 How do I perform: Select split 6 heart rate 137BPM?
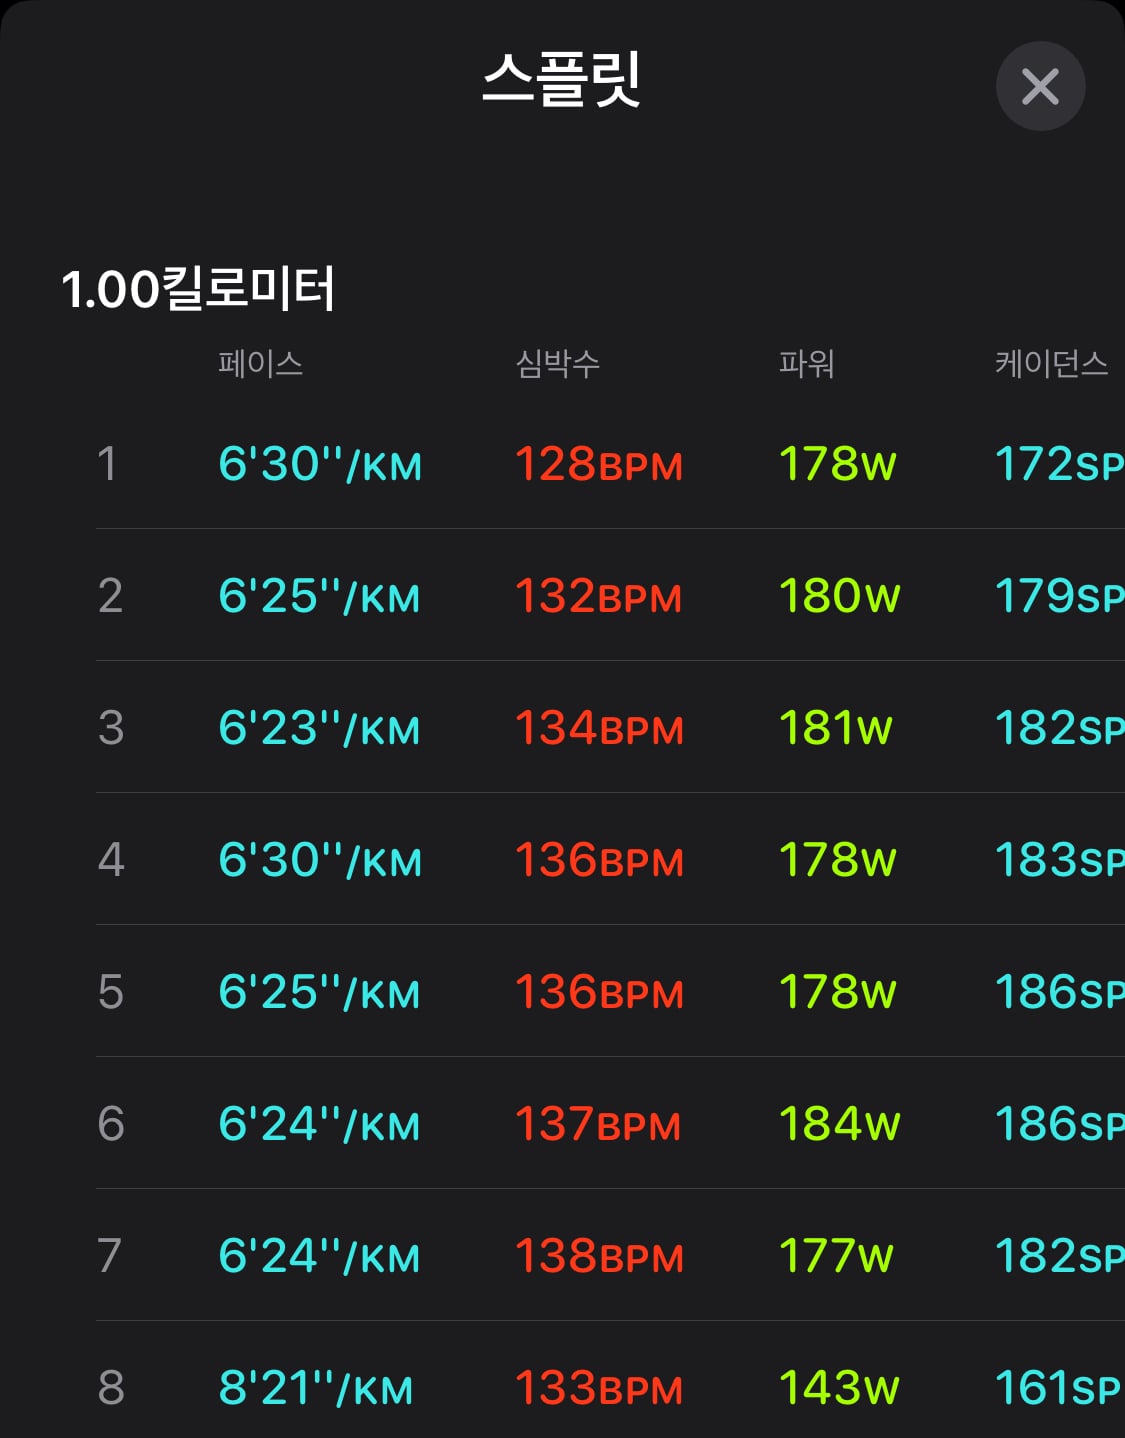click(x=598, y=1124)
